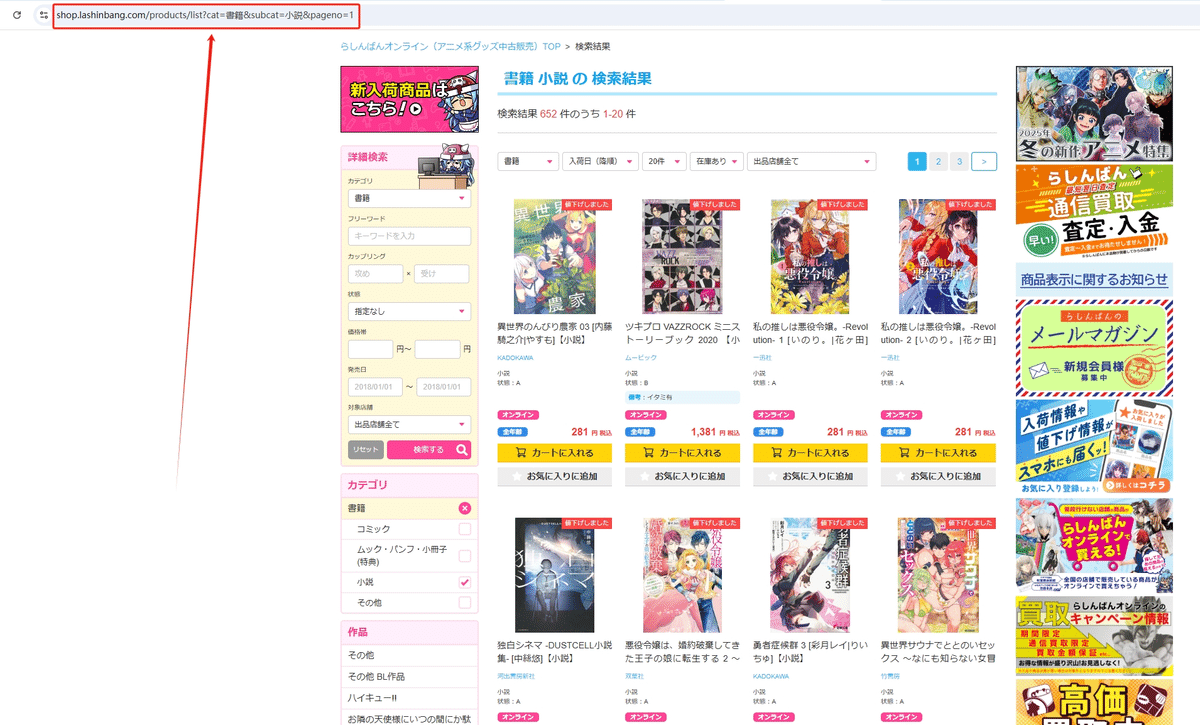Open ムービック publisher link

[641, 357]
